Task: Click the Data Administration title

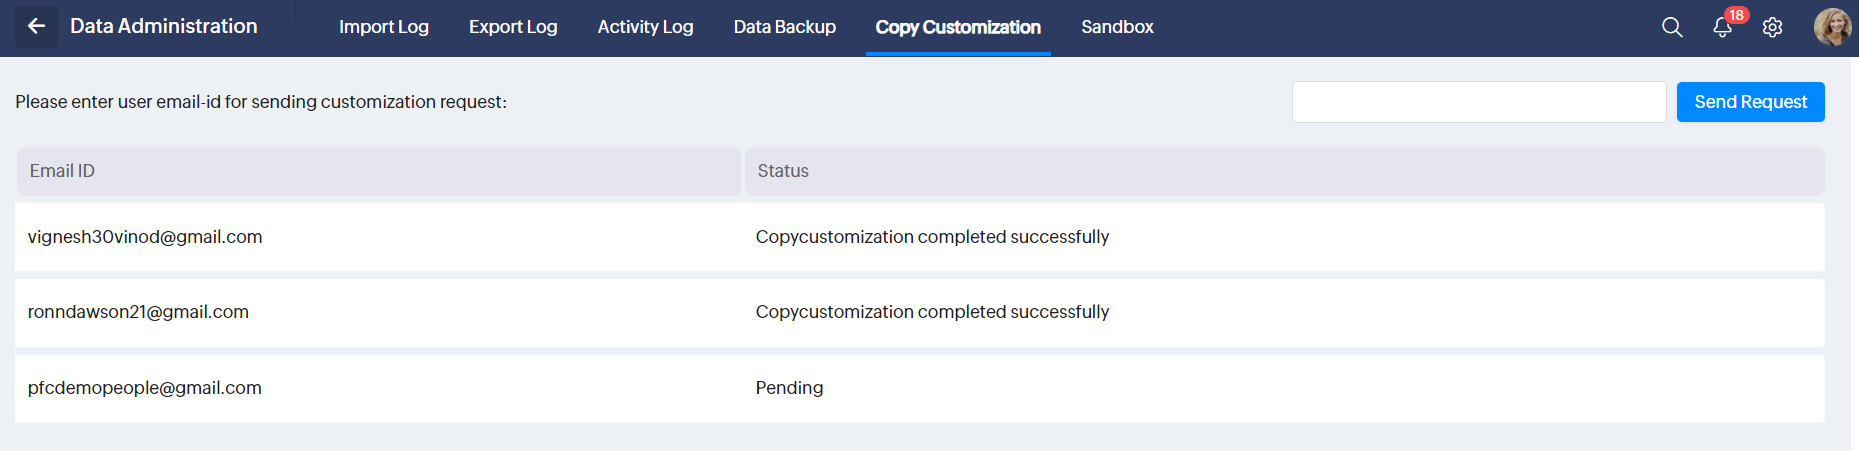Action: pos(164,27)
